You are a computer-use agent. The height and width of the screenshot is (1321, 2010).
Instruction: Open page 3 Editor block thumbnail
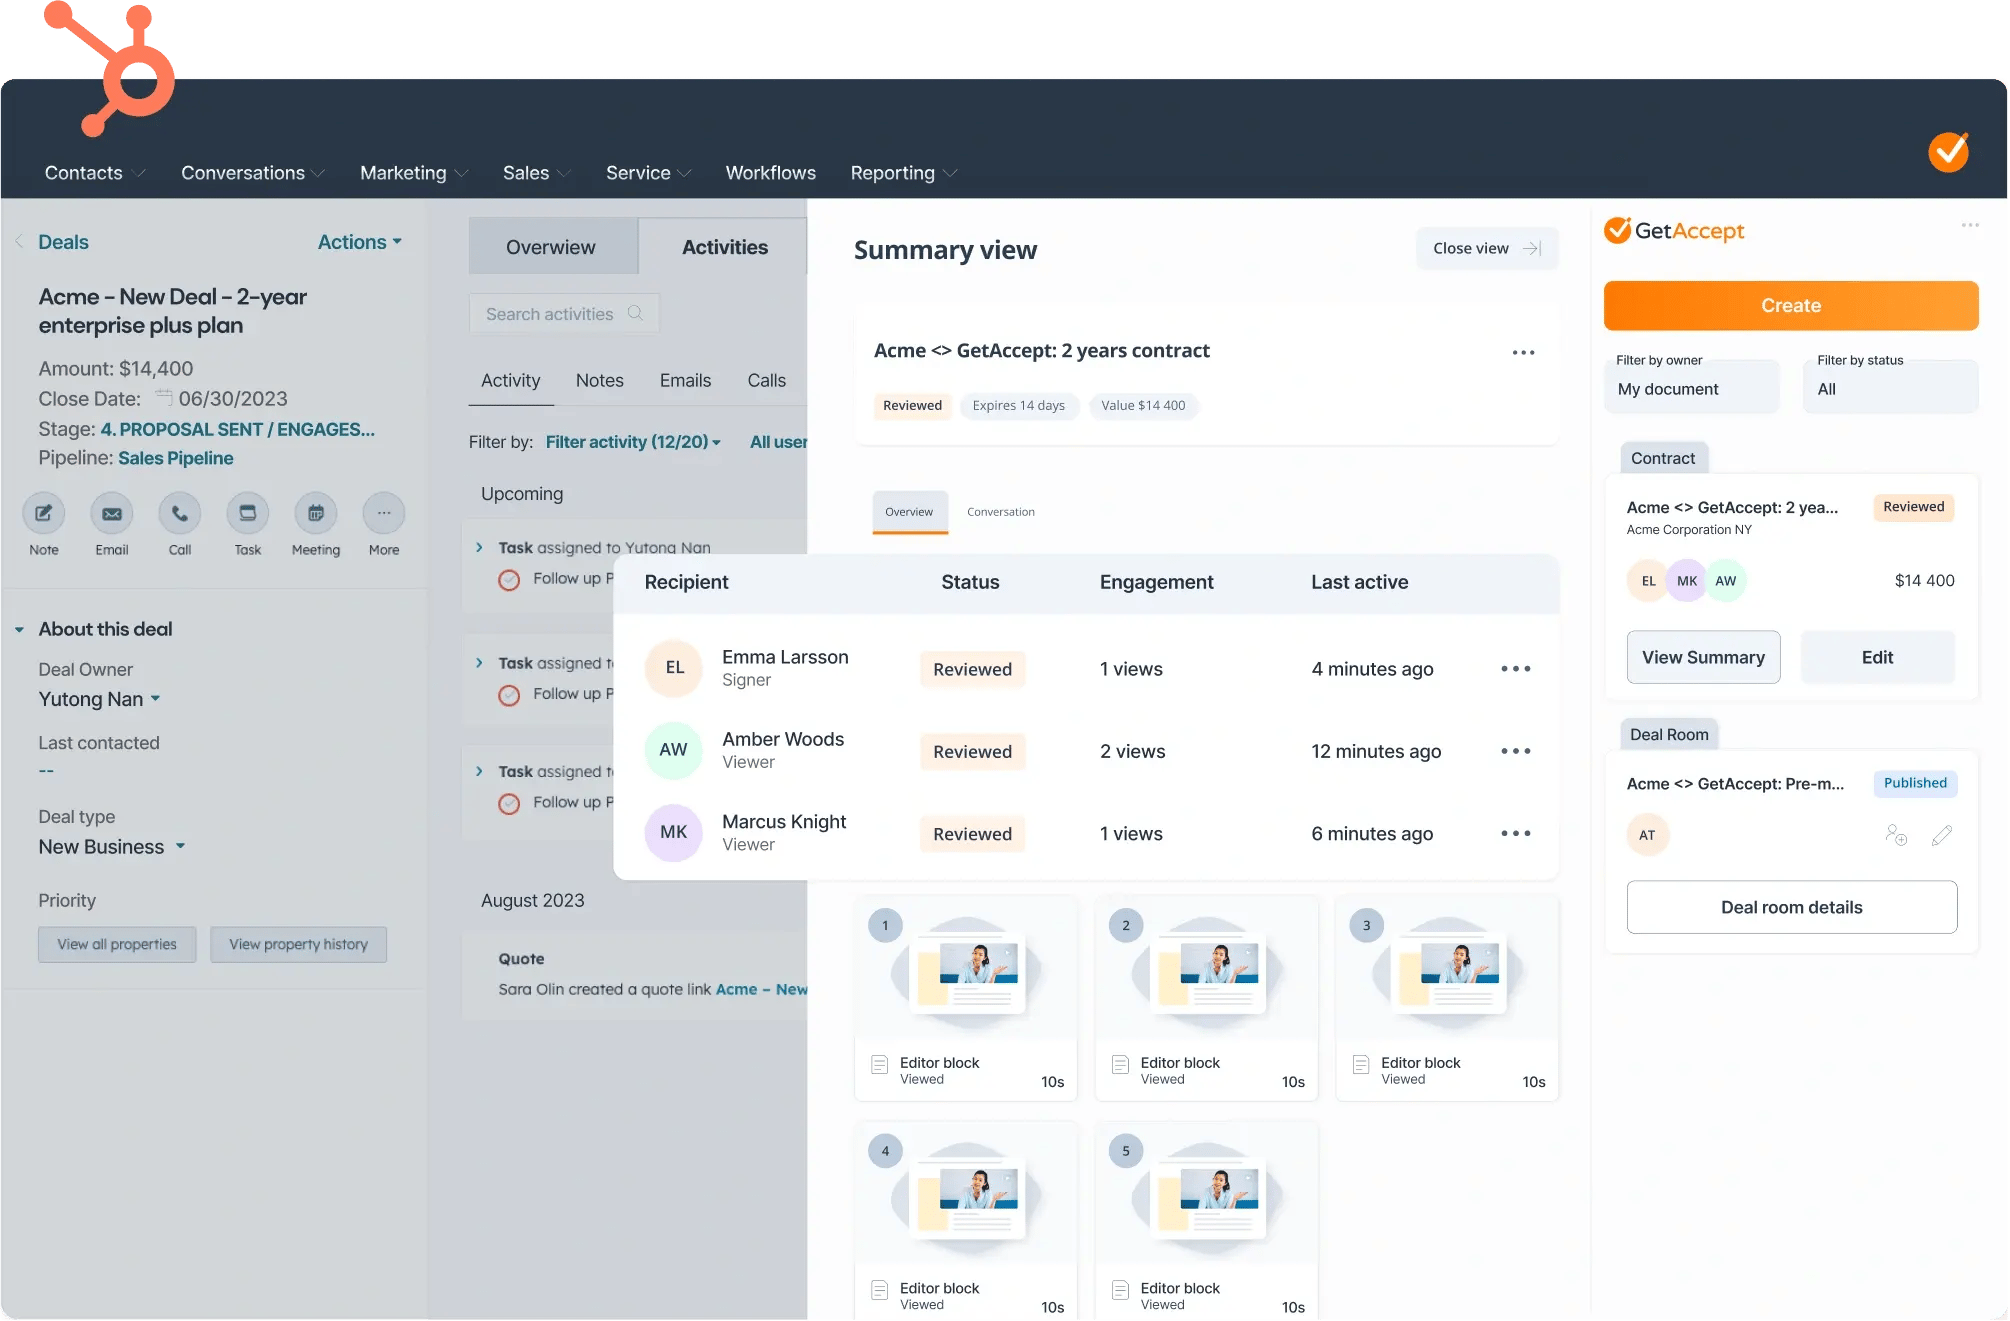(x=1447, y=998)
